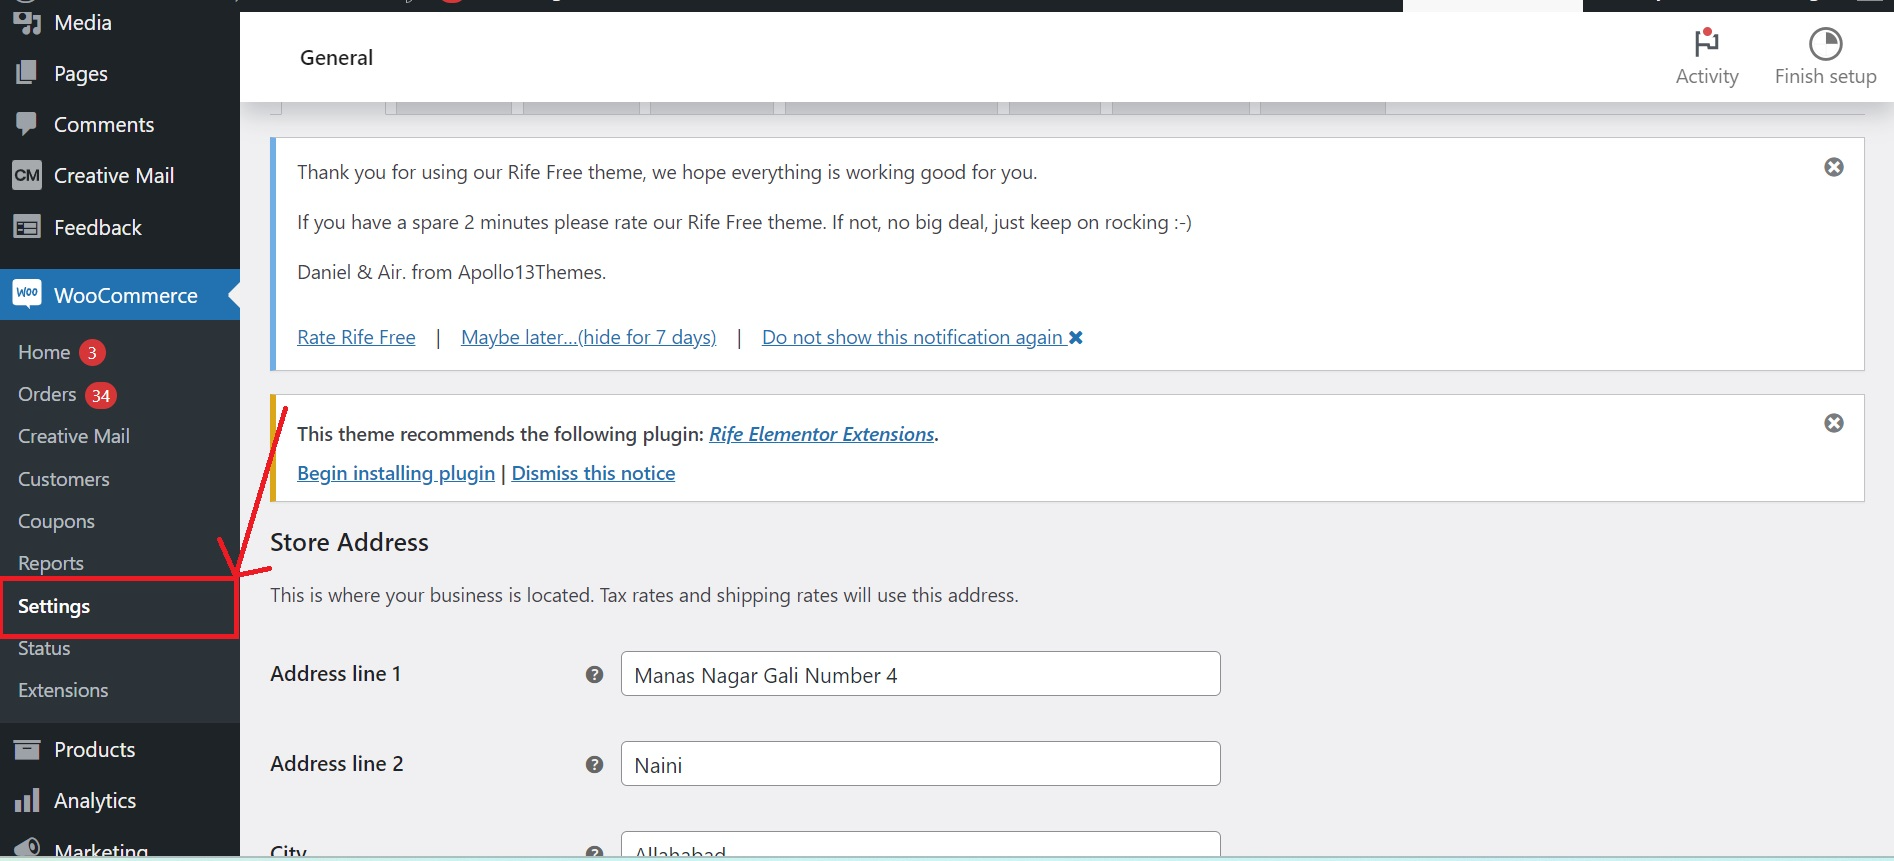Image resolution: width=1894 pixels, height=861 pixels.
Task: Click the Address line 2 field containing Naini
Action: [x=920, y=765]
